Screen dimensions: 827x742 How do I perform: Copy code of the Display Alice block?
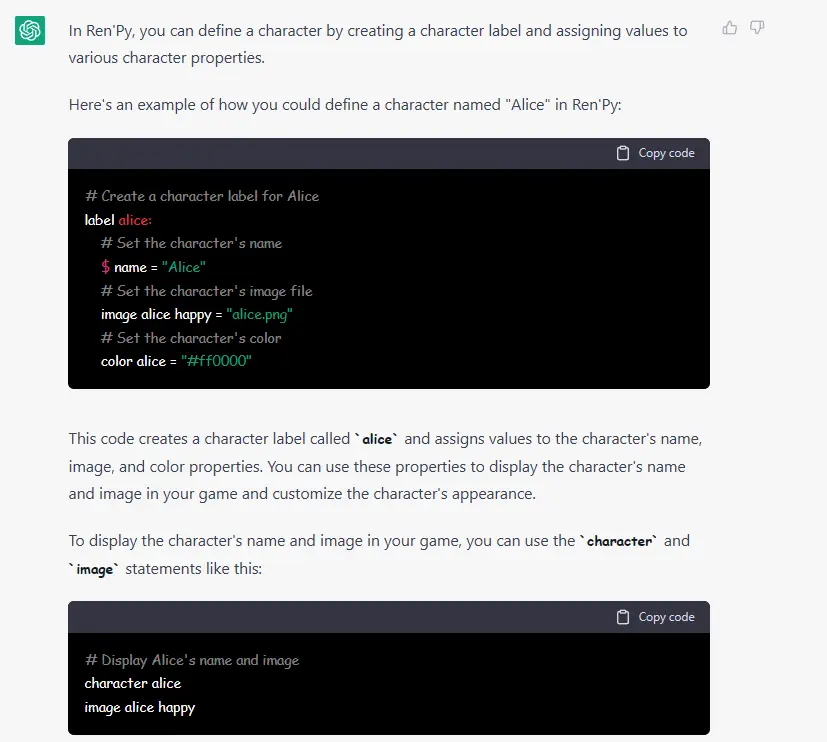(656, 617)
